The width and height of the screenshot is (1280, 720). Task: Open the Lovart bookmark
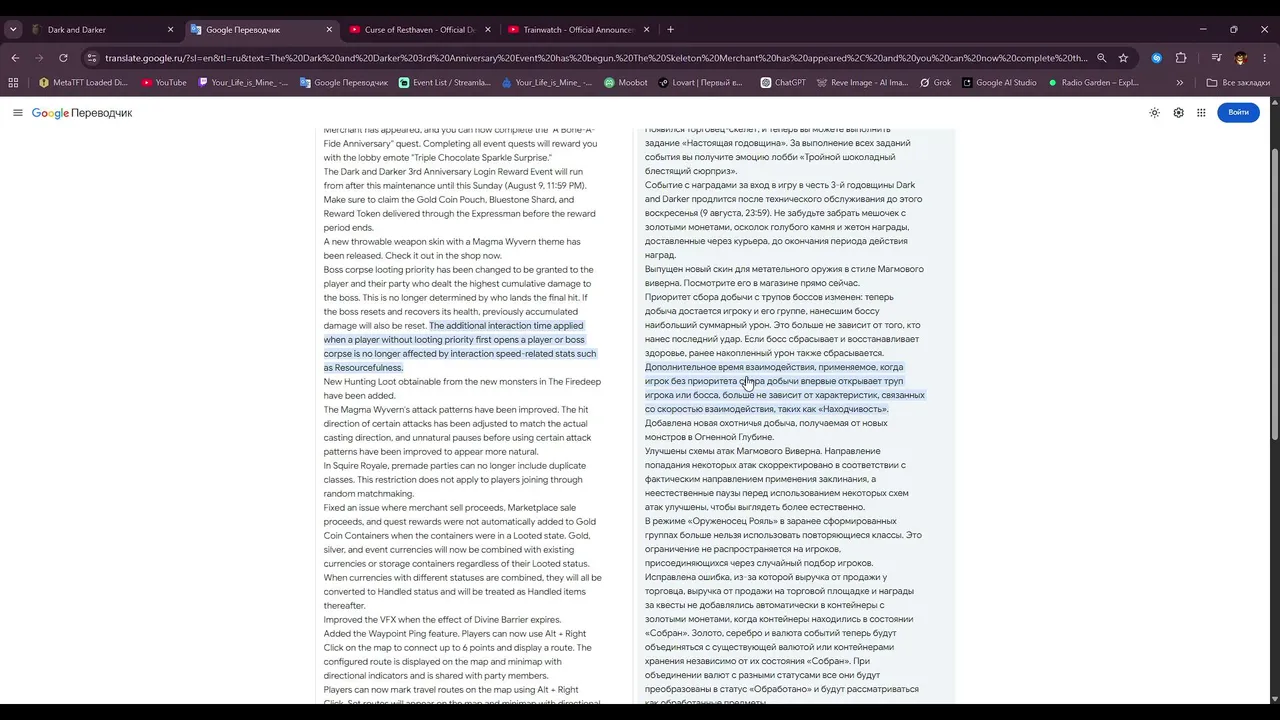click(x=701, y=83)
